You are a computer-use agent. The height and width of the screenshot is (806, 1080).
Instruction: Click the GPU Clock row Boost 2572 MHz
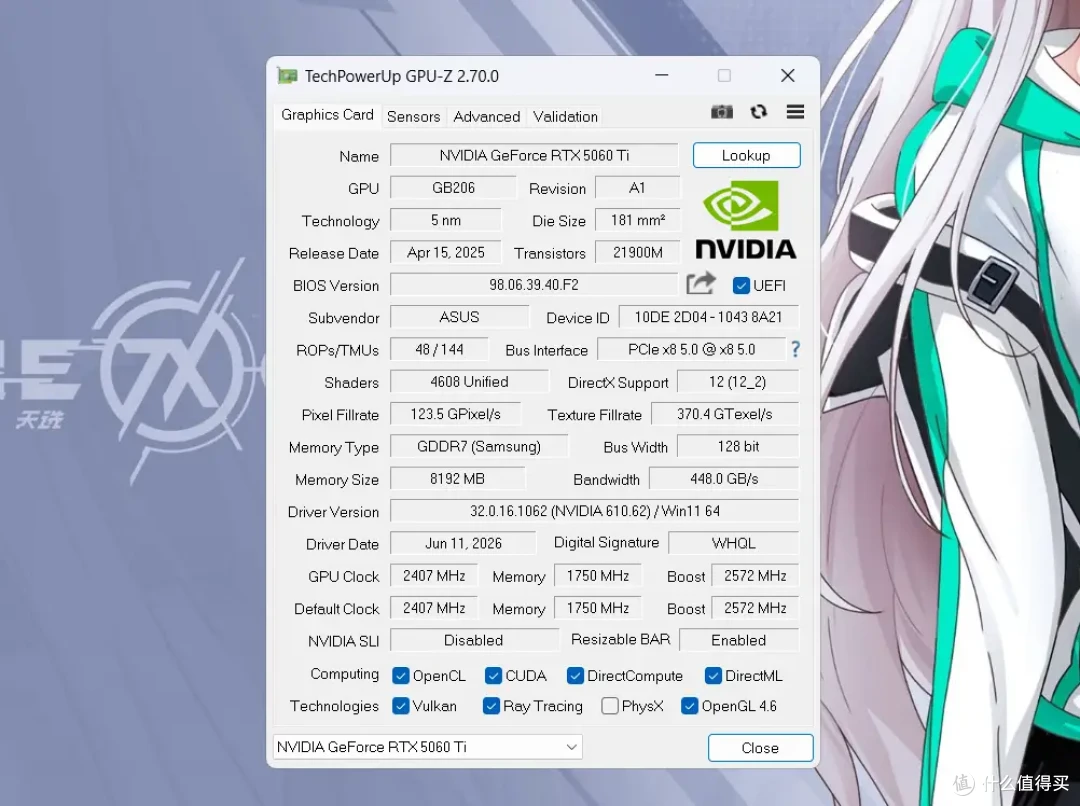tap(756, 575)
